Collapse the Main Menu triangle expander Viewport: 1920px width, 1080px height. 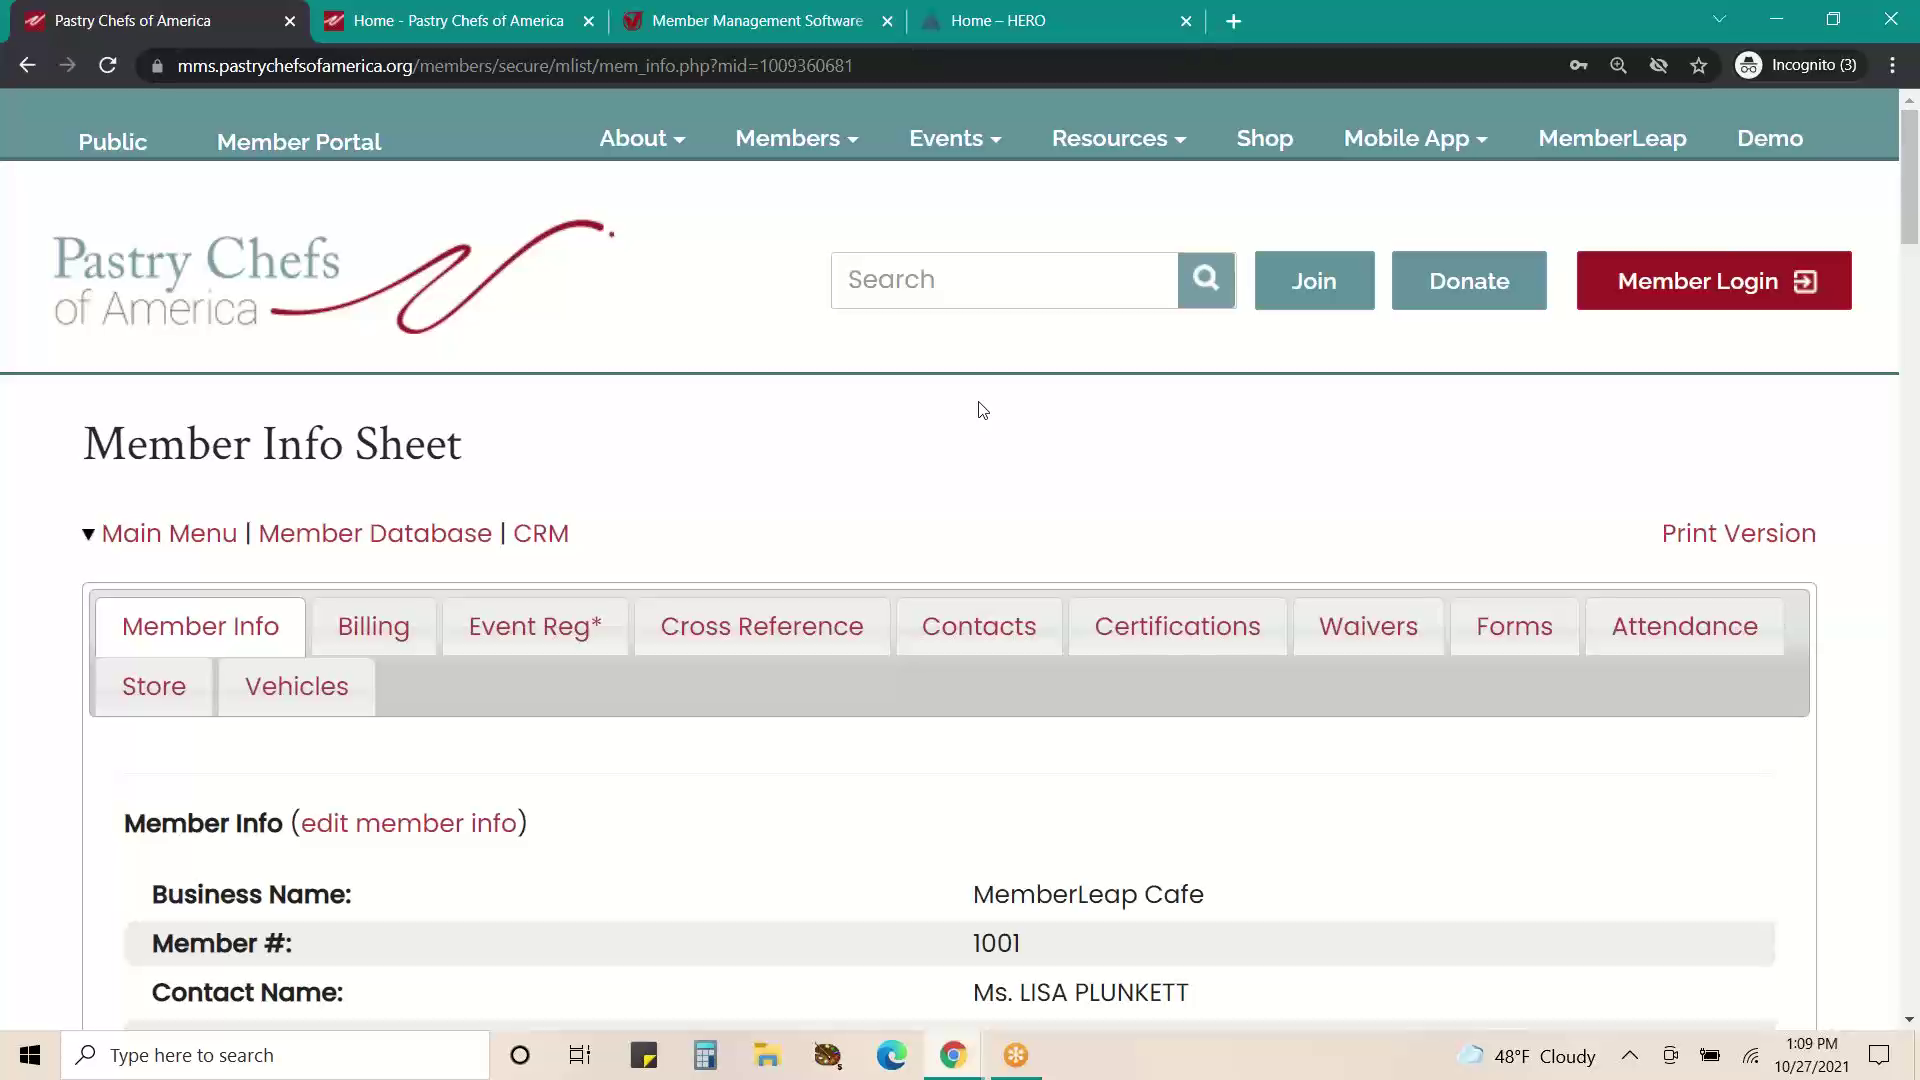(x=88, y=535)
